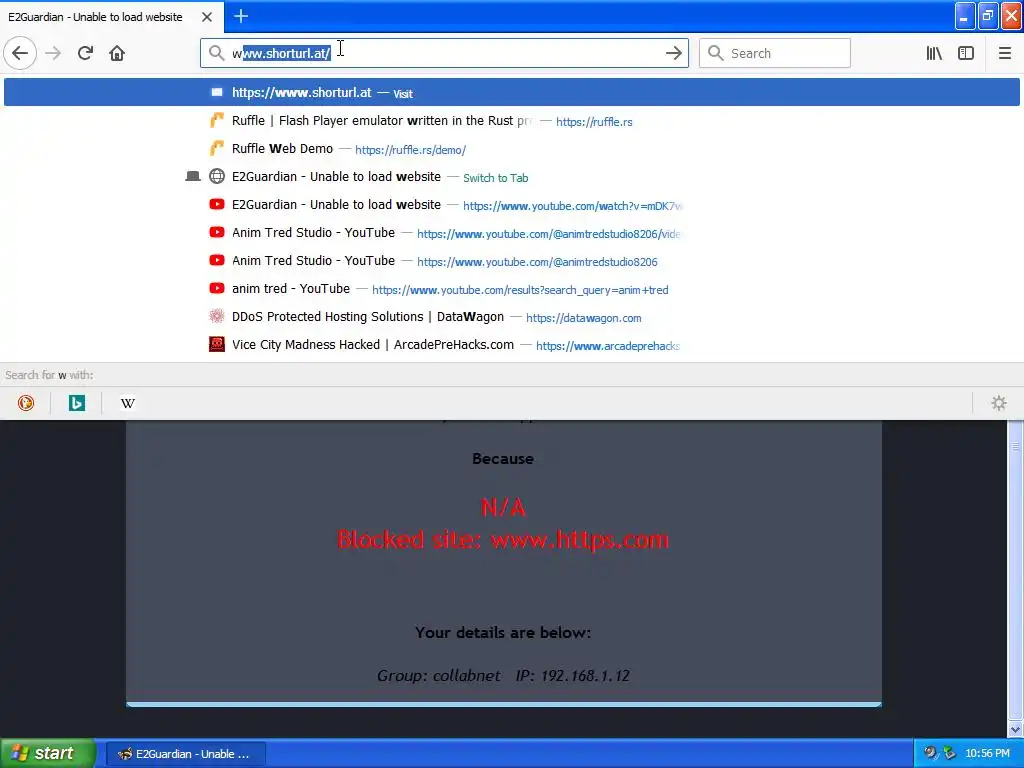
Task: Open the home page icon
Action: click(117, 53)
